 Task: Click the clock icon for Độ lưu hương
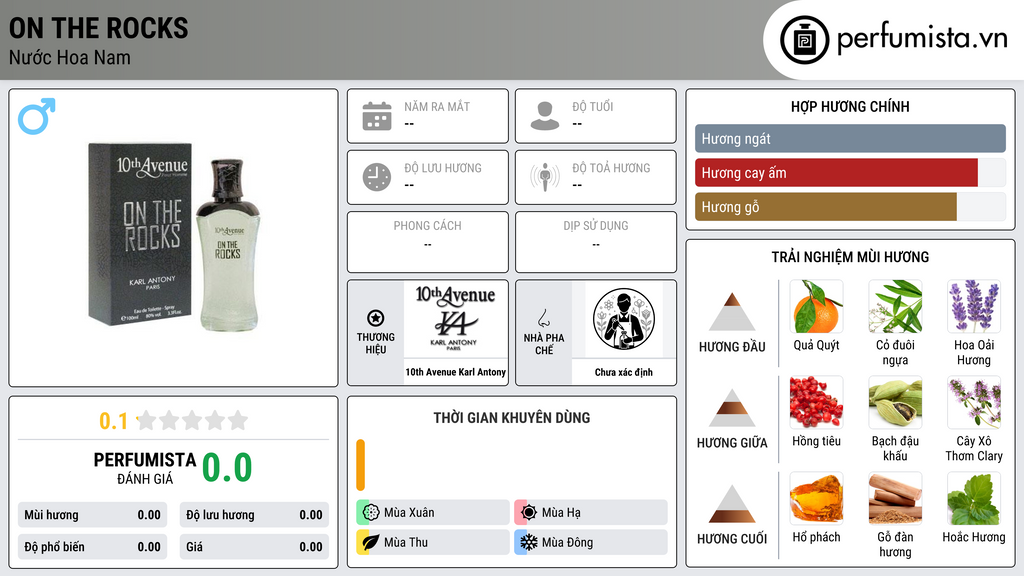point(377,177)
